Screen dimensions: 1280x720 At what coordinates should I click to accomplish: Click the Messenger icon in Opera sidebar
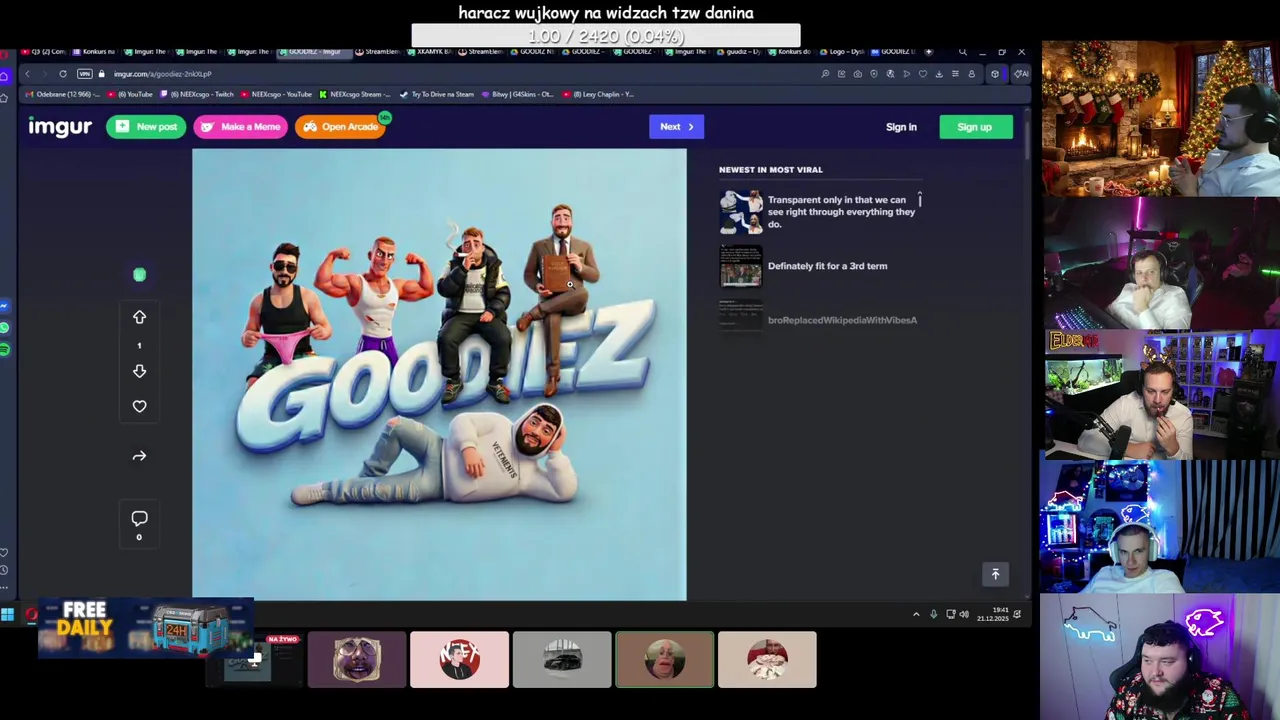click(5, 306)
